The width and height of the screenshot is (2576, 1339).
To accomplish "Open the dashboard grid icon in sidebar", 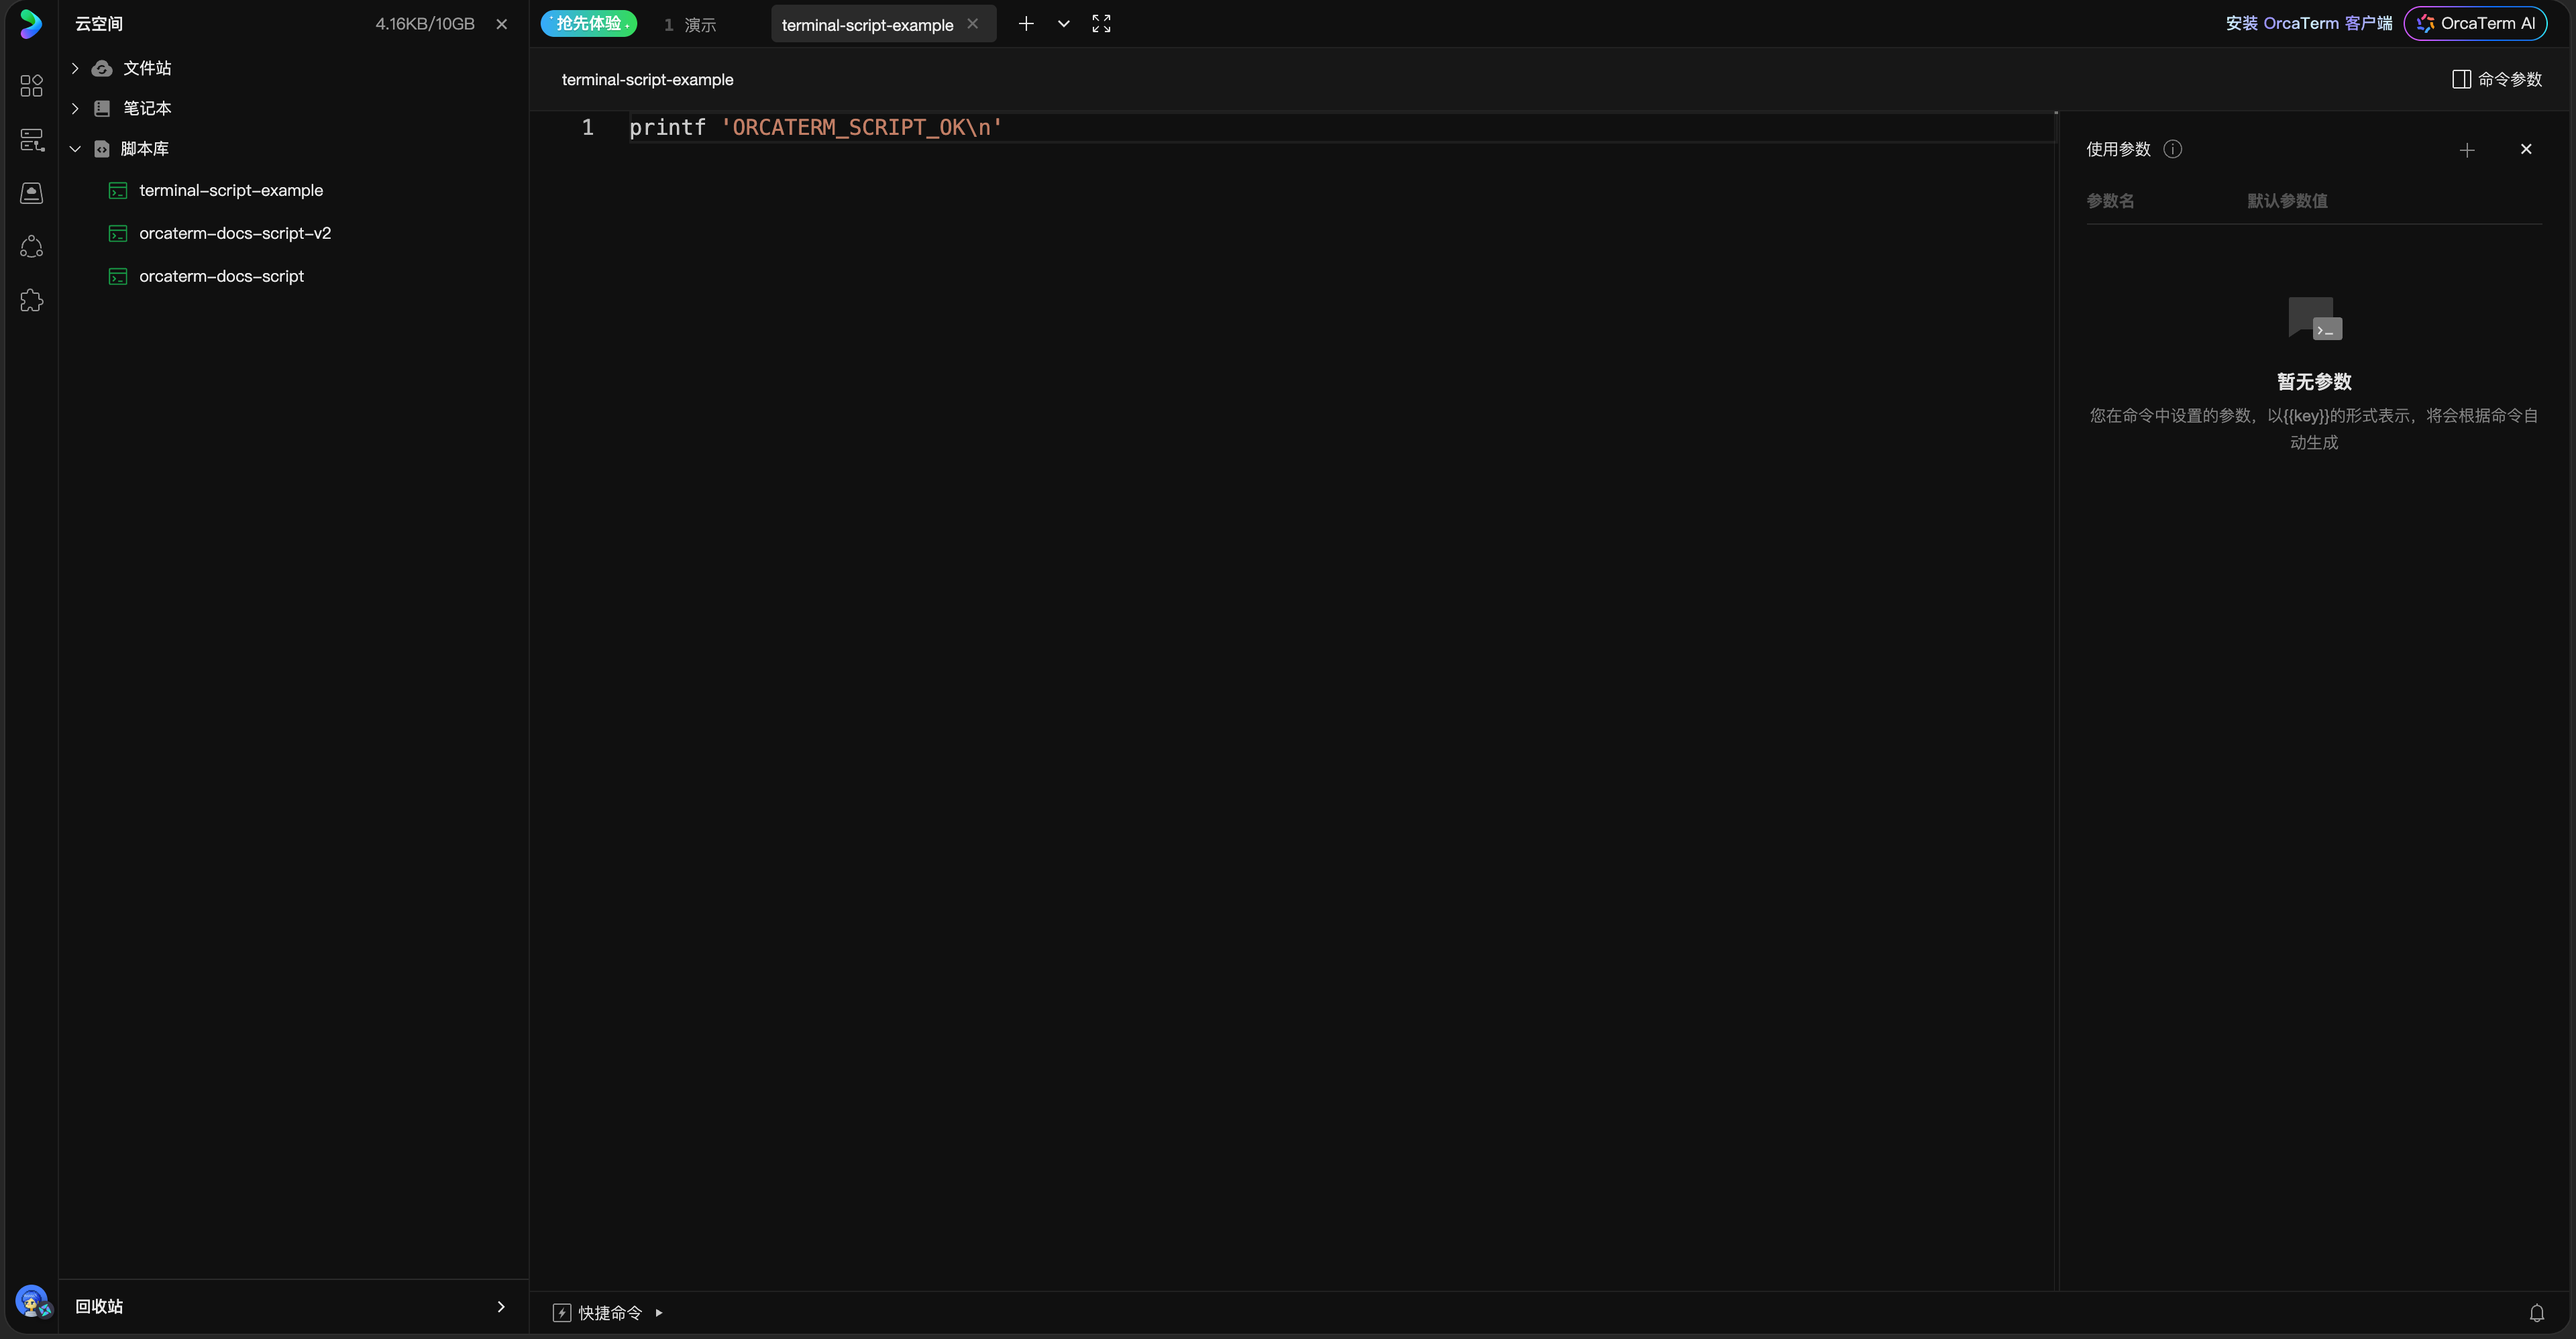I will [31, 86].
